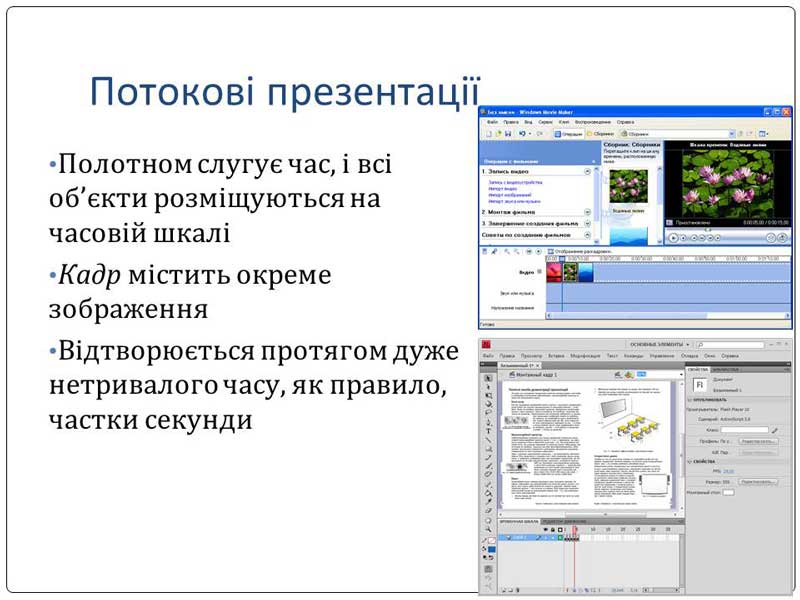Click the Undo icon in Movie Maker toolbar
800x600 pixels.
(x=521, y=133)
